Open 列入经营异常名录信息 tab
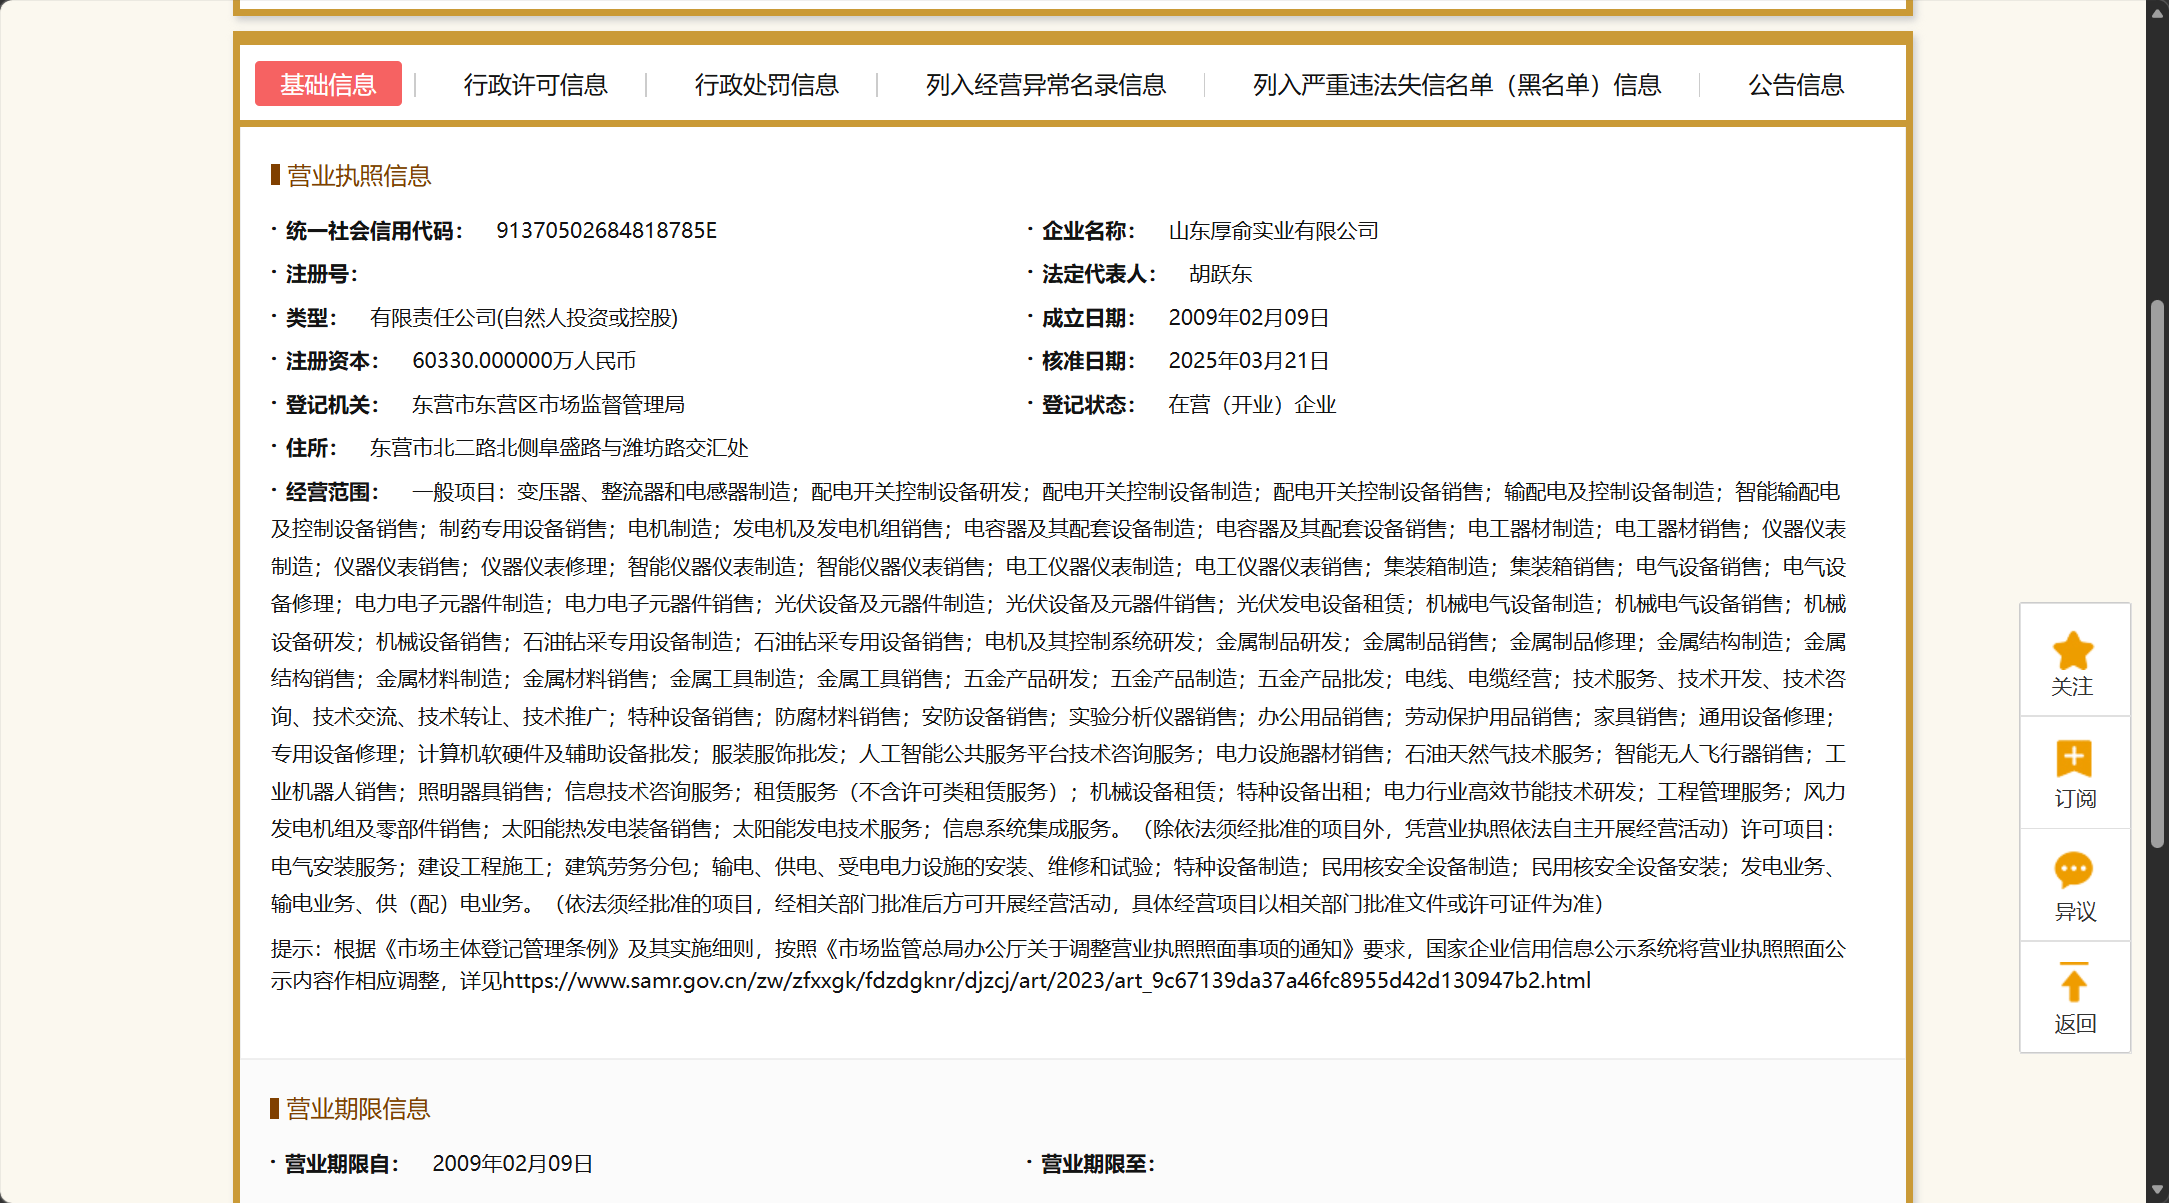The height and width of the screenshot is (1203, 2169). (1045, 85)
